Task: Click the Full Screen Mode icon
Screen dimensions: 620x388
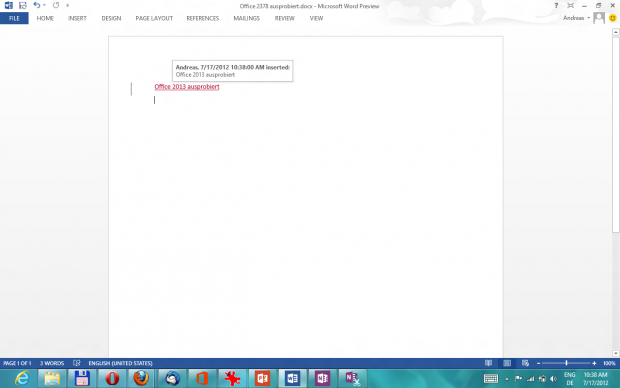Action: [x=570, y=6]
